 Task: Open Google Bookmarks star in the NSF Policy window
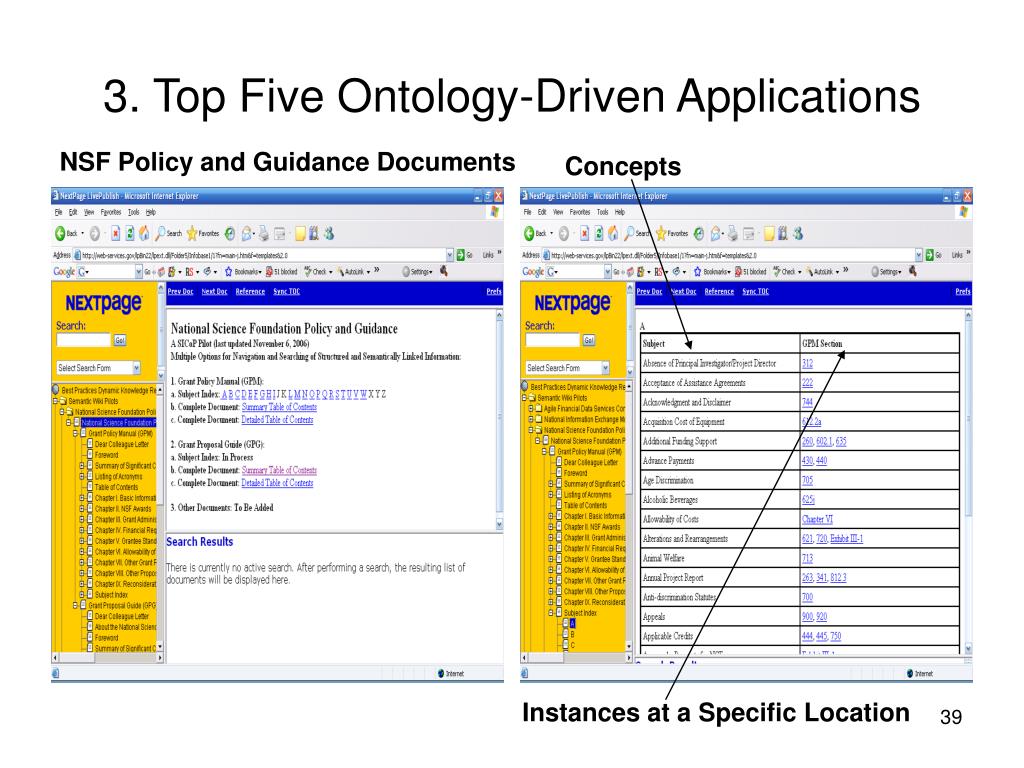point(229,272)
